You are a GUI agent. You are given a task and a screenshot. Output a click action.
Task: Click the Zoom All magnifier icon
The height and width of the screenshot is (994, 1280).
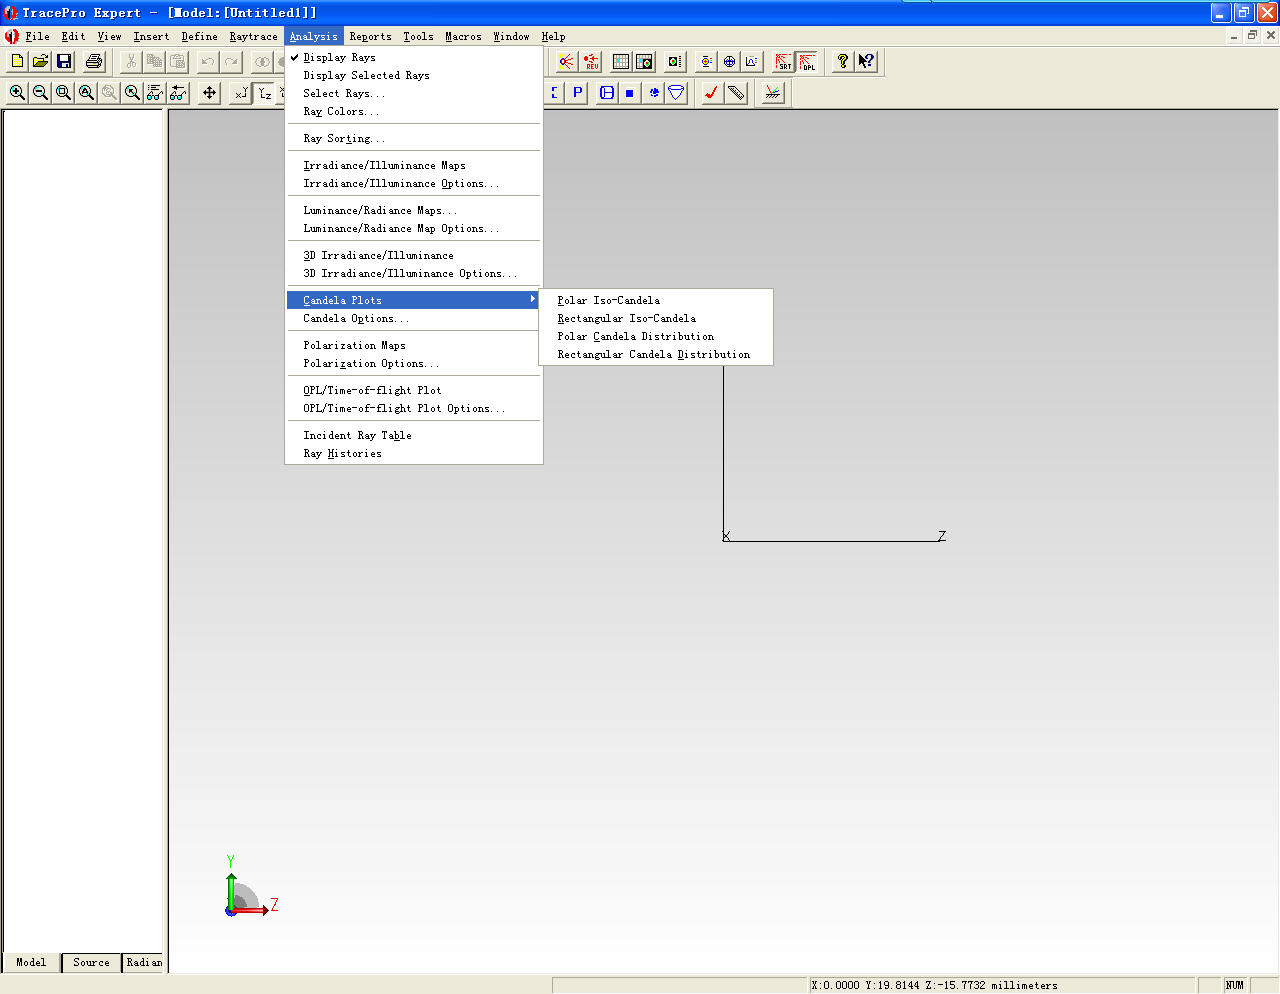pos(86,93)
